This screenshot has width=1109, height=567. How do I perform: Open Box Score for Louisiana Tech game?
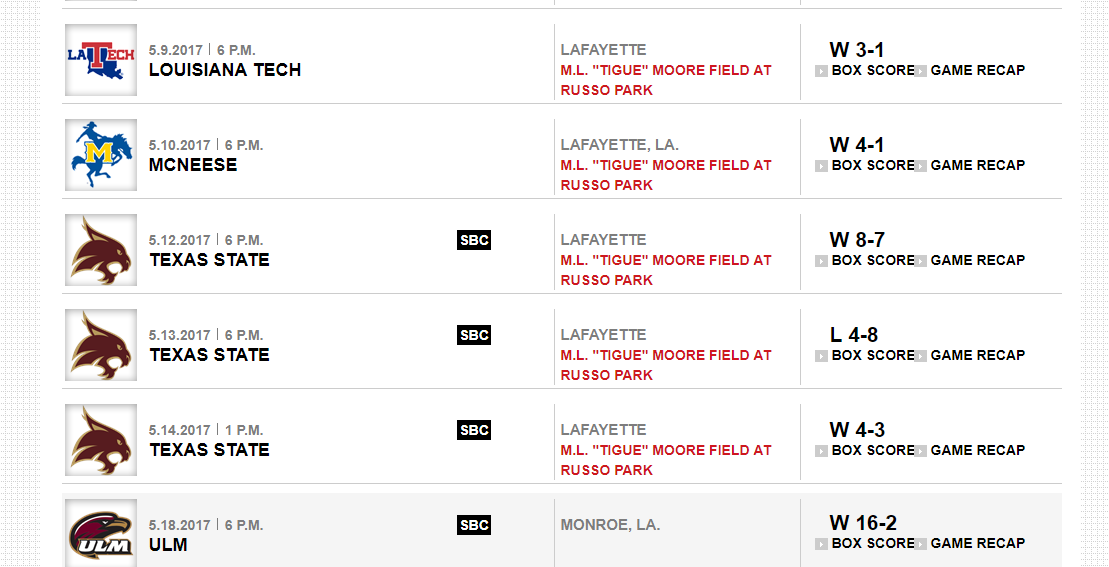[872, 70]
